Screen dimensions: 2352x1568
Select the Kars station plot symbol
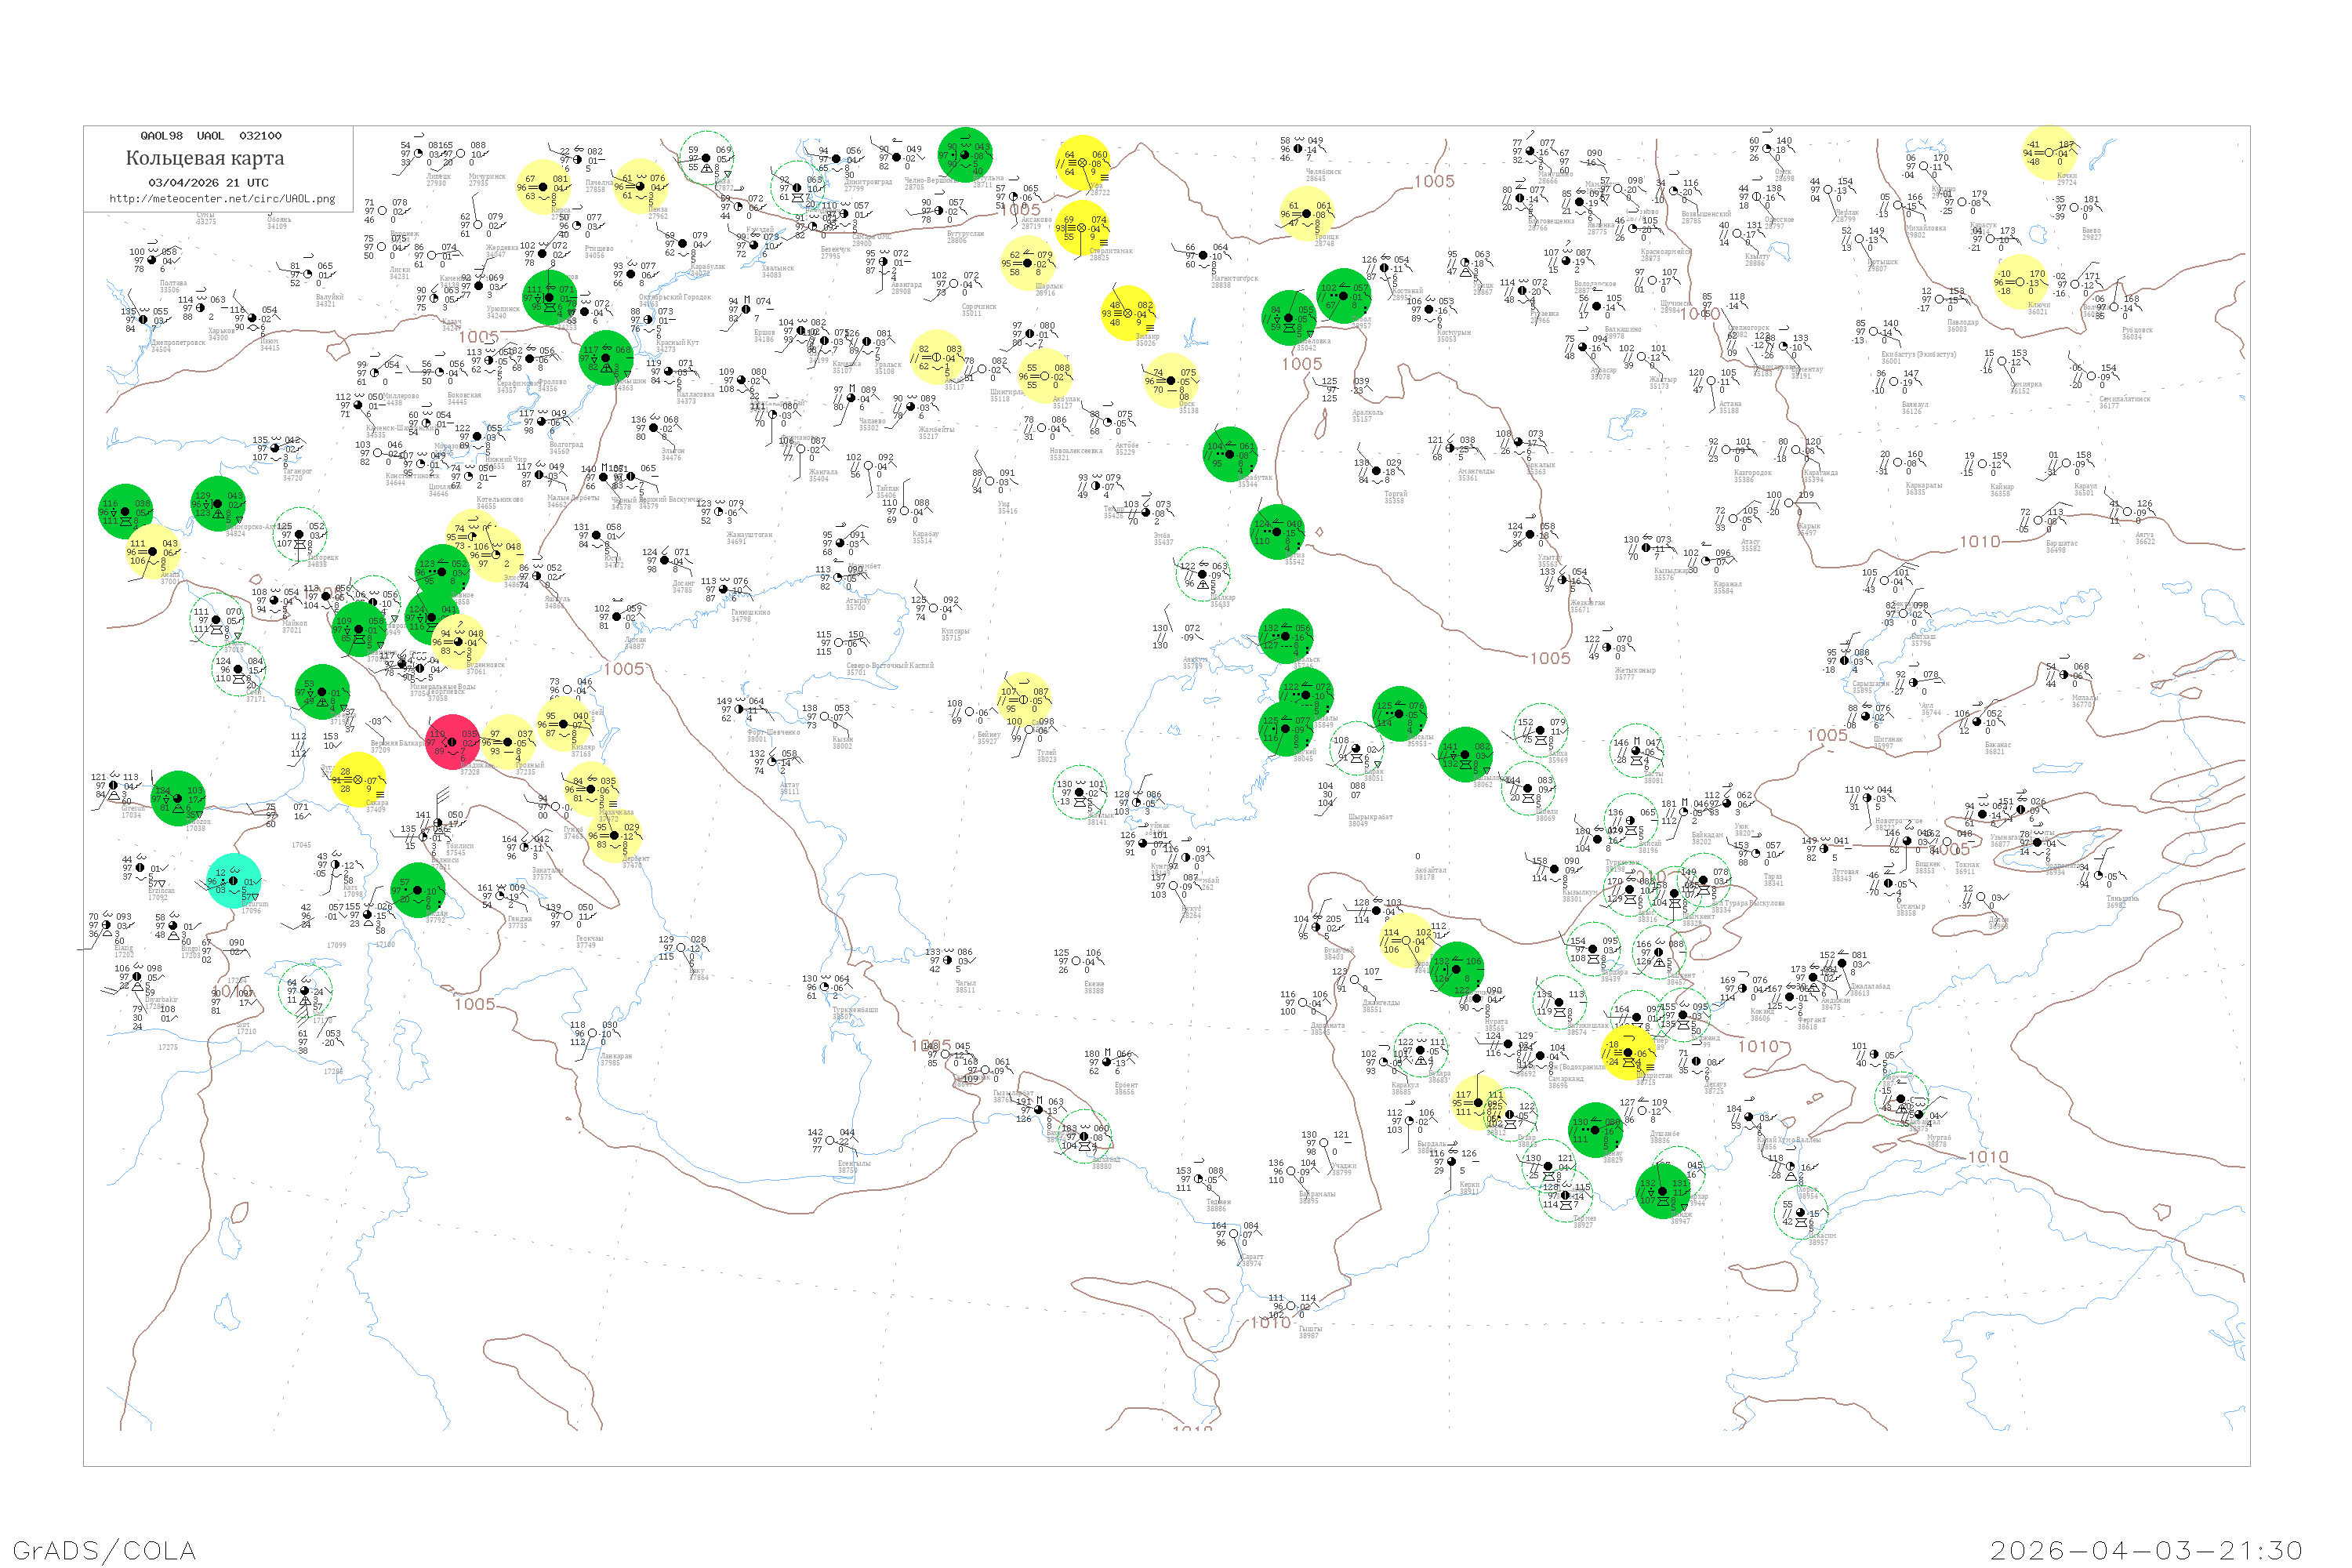(336, 866)
